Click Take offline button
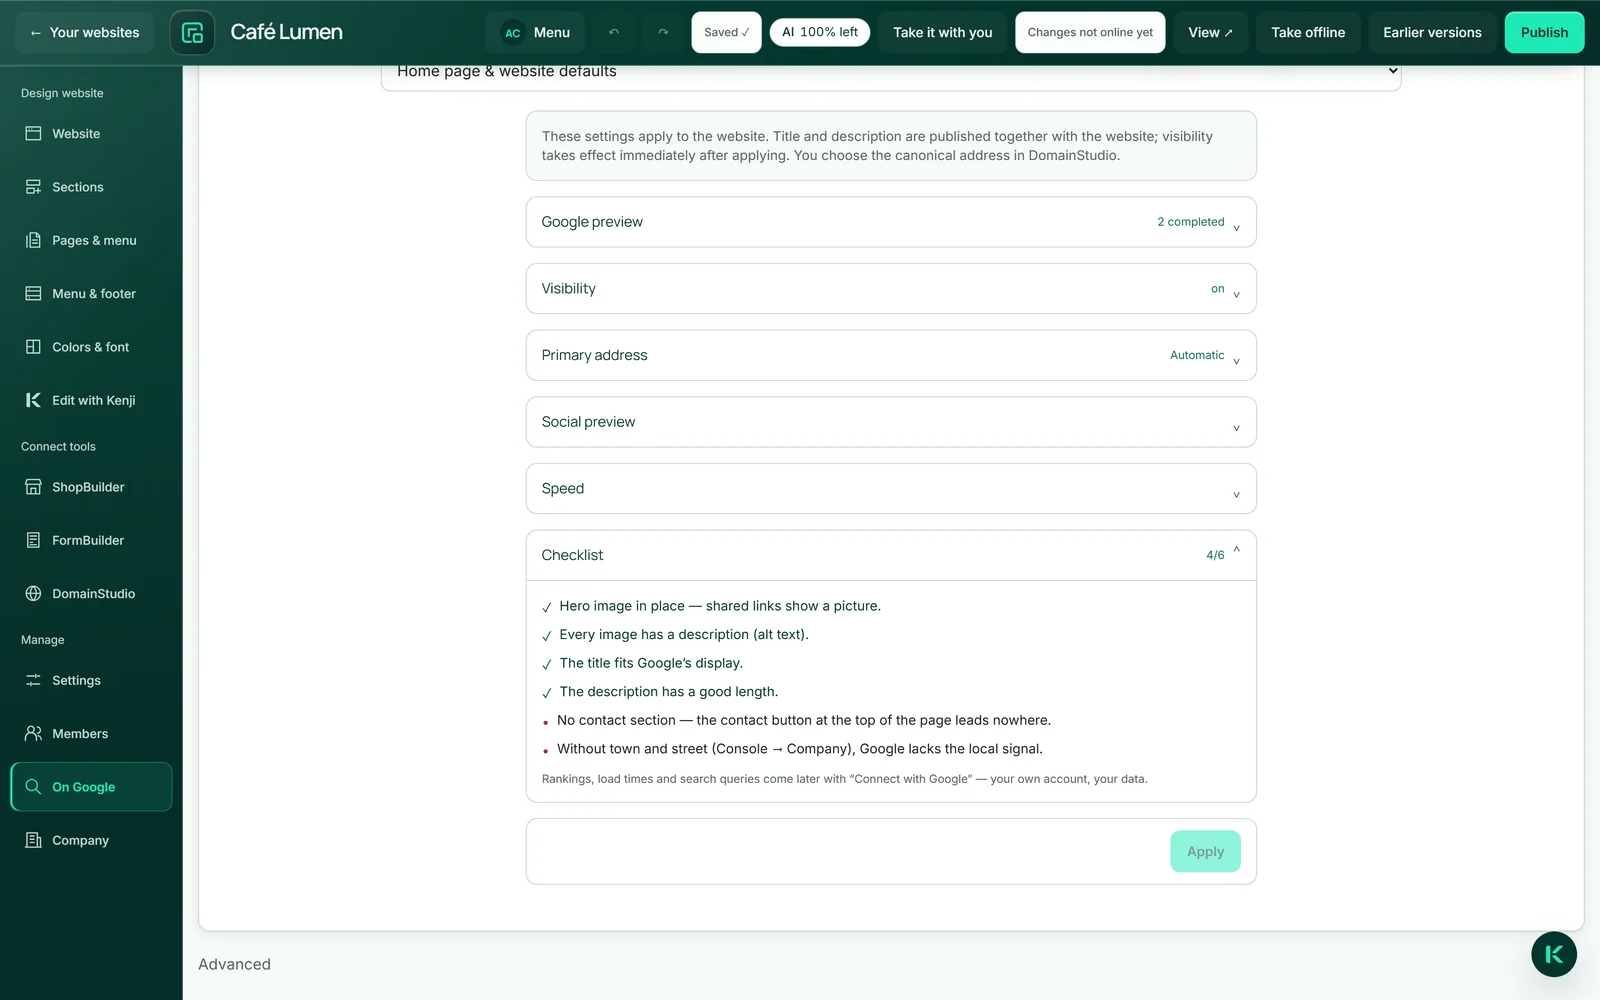 pyautogui.click(x=1308, y=32)
